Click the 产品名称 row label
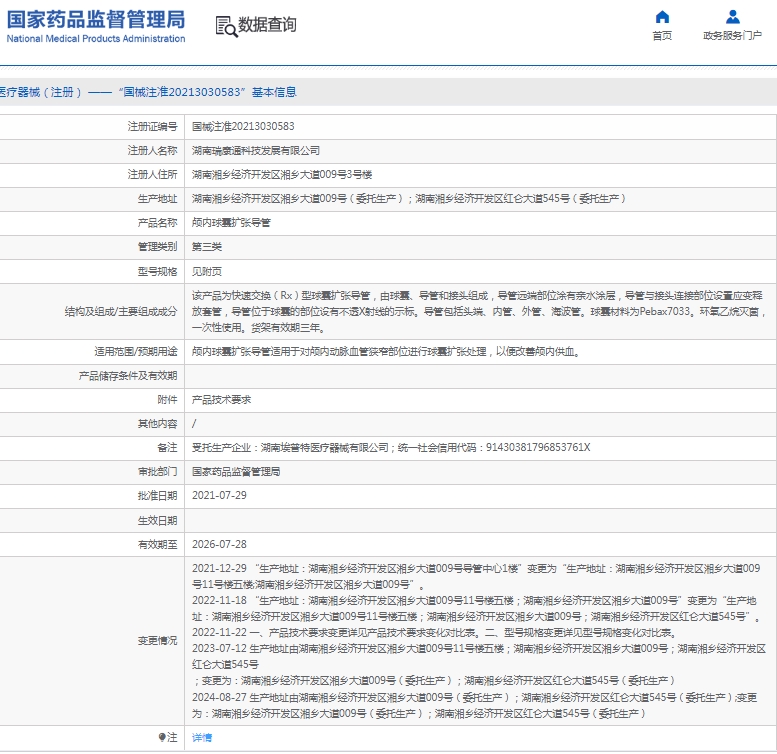Image resolution: width=777 pixels, height=754 pixels. pos(157,223)
